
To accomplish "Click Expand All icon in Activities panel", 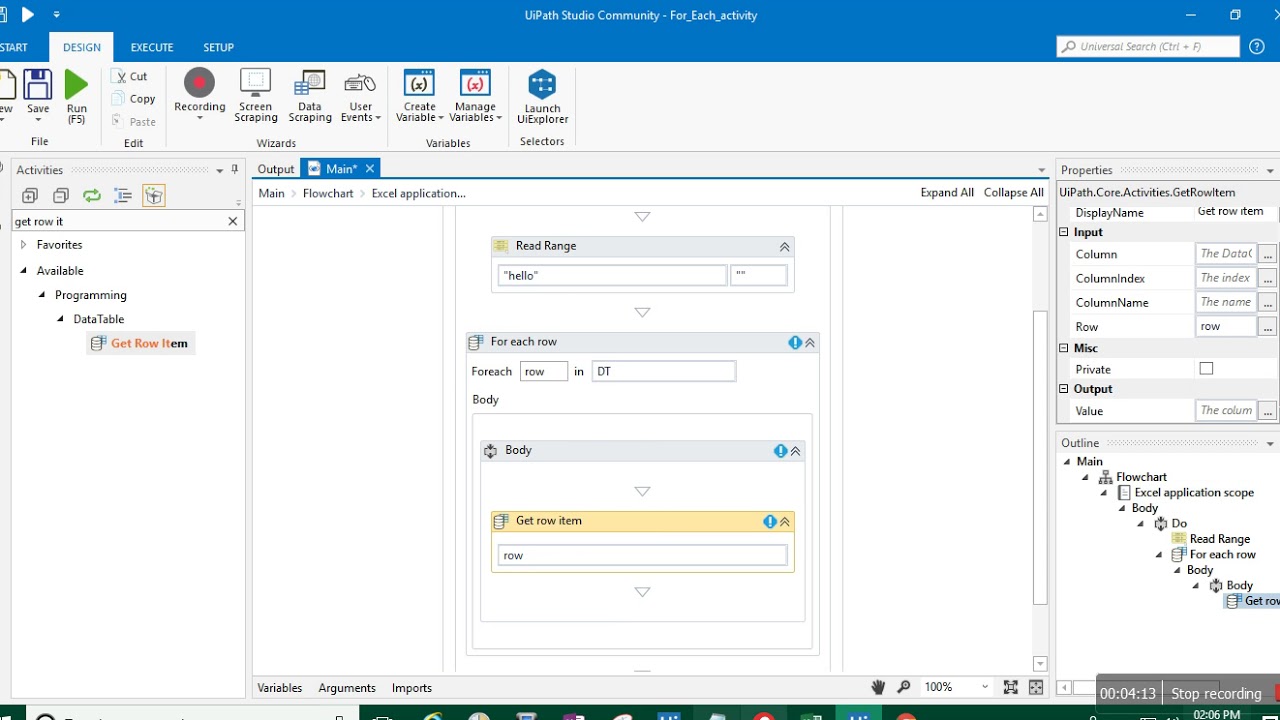I will point(30,196).
